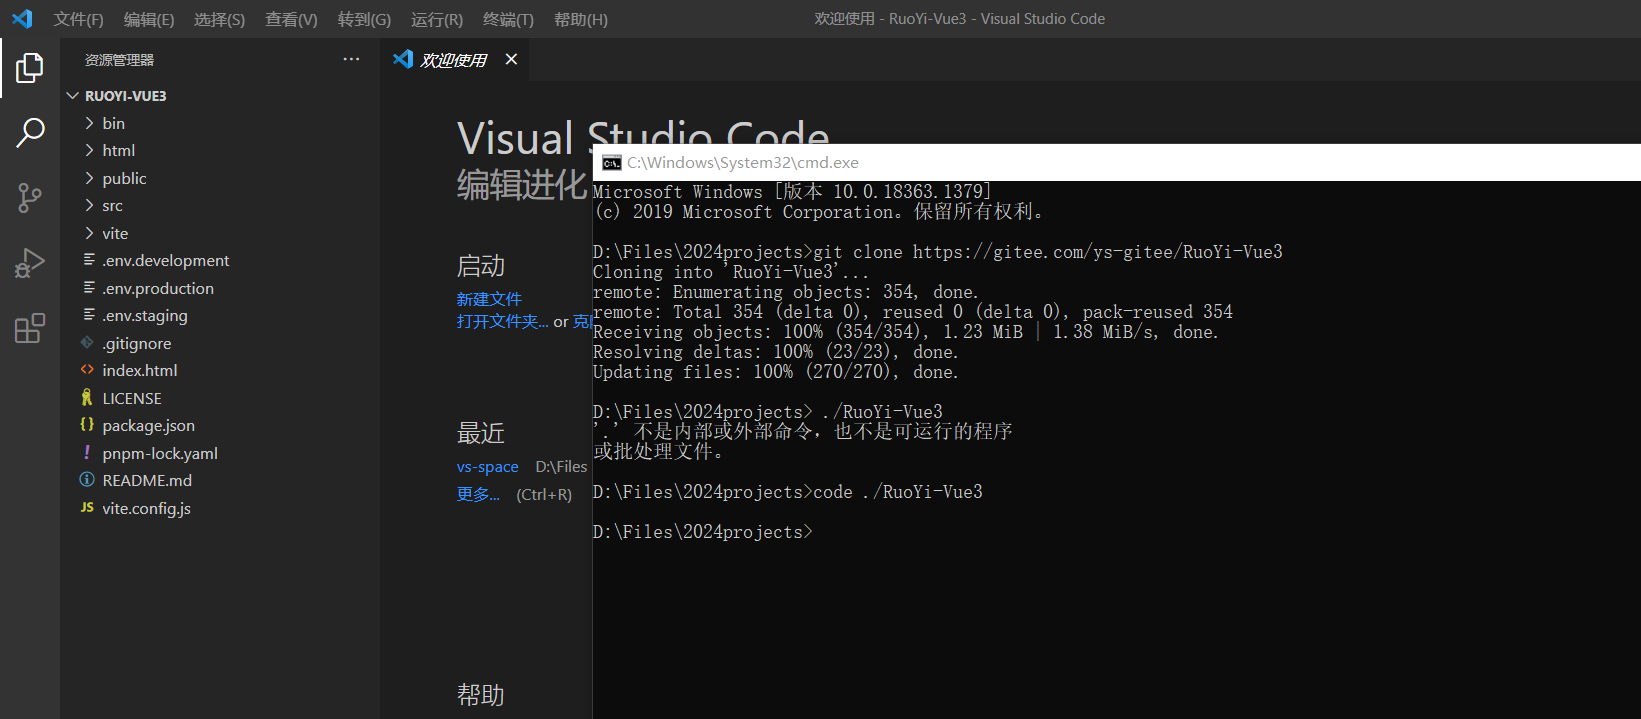Click the last cmd prompt line D:\Files\2024projects>
The width and height of the screenshot is (1641, 719).
tap(703, 532)
